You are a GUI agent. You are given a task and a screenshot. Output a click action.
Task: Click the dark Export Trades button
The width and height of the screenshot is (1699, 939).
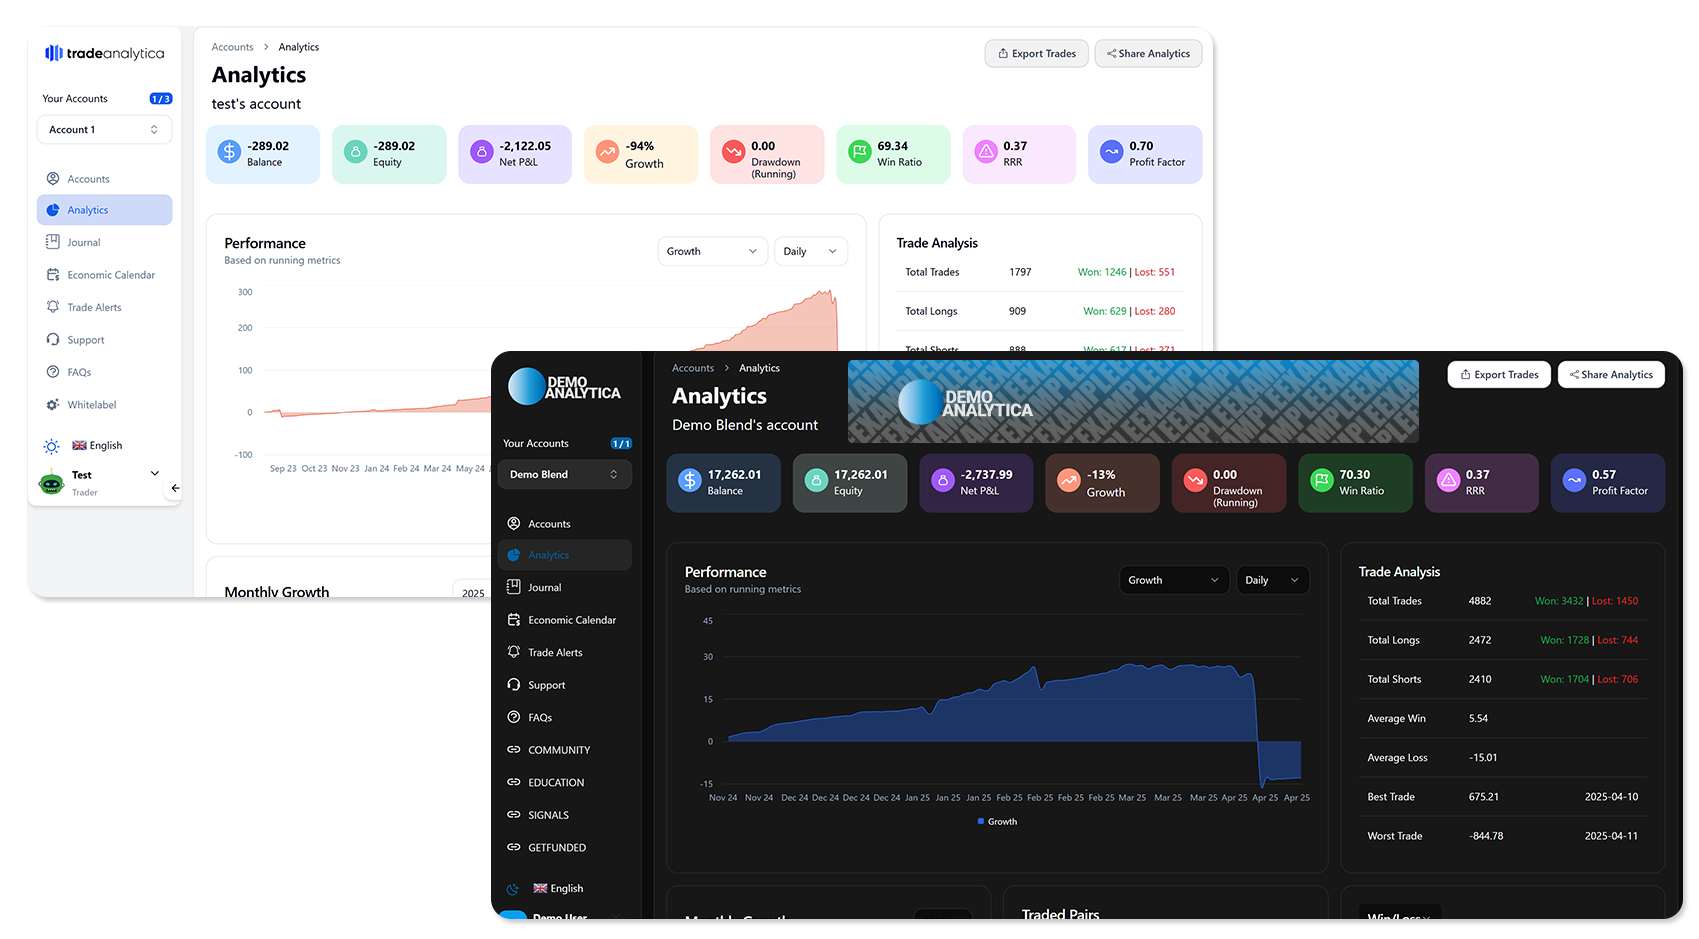1499,375
